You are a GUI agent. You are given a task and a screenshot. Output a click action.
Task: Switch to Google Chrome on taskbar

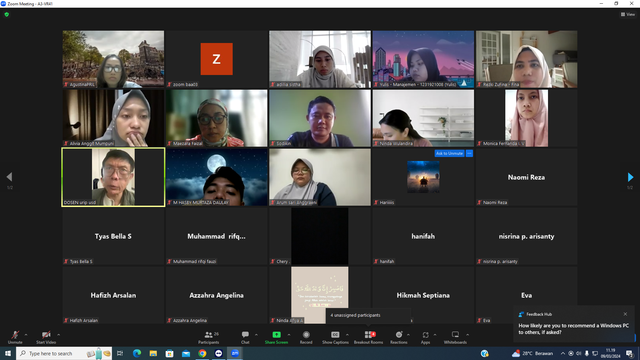tap(202, 353)
